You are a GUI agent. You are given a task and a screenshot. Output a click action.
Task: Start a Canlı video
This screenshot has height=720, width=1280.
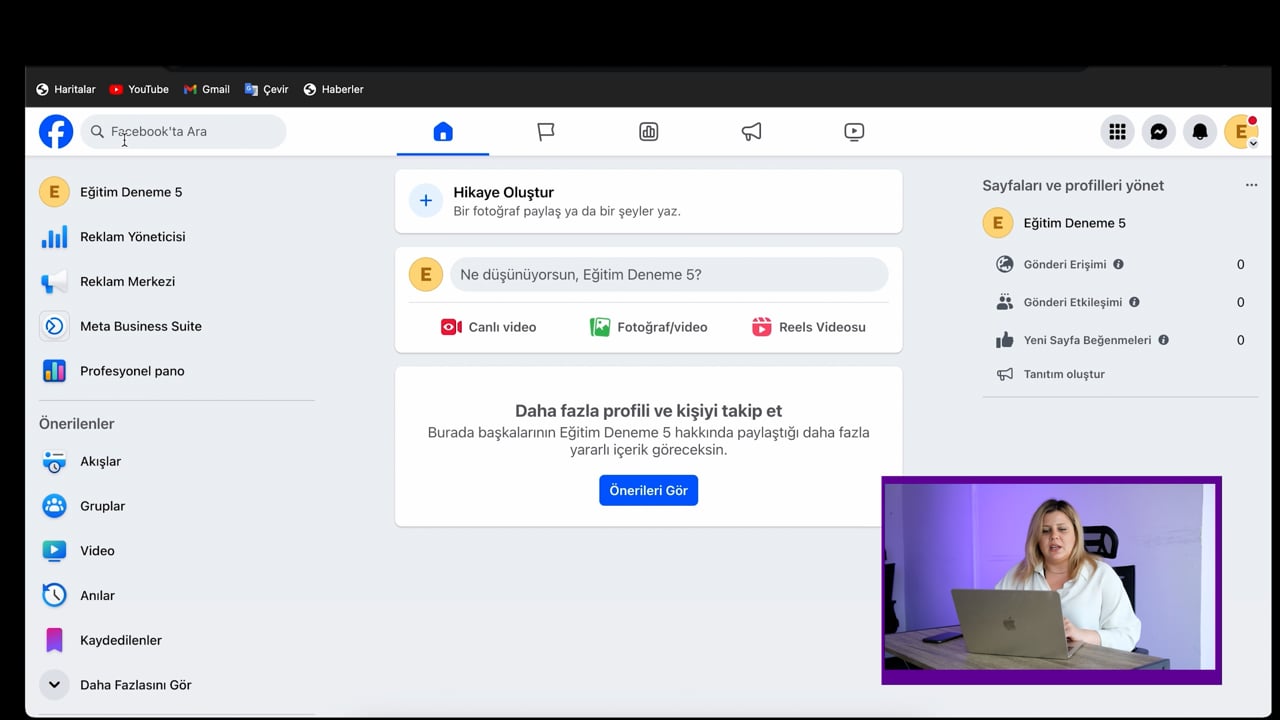pyautogui.click(x=488, y=327)
